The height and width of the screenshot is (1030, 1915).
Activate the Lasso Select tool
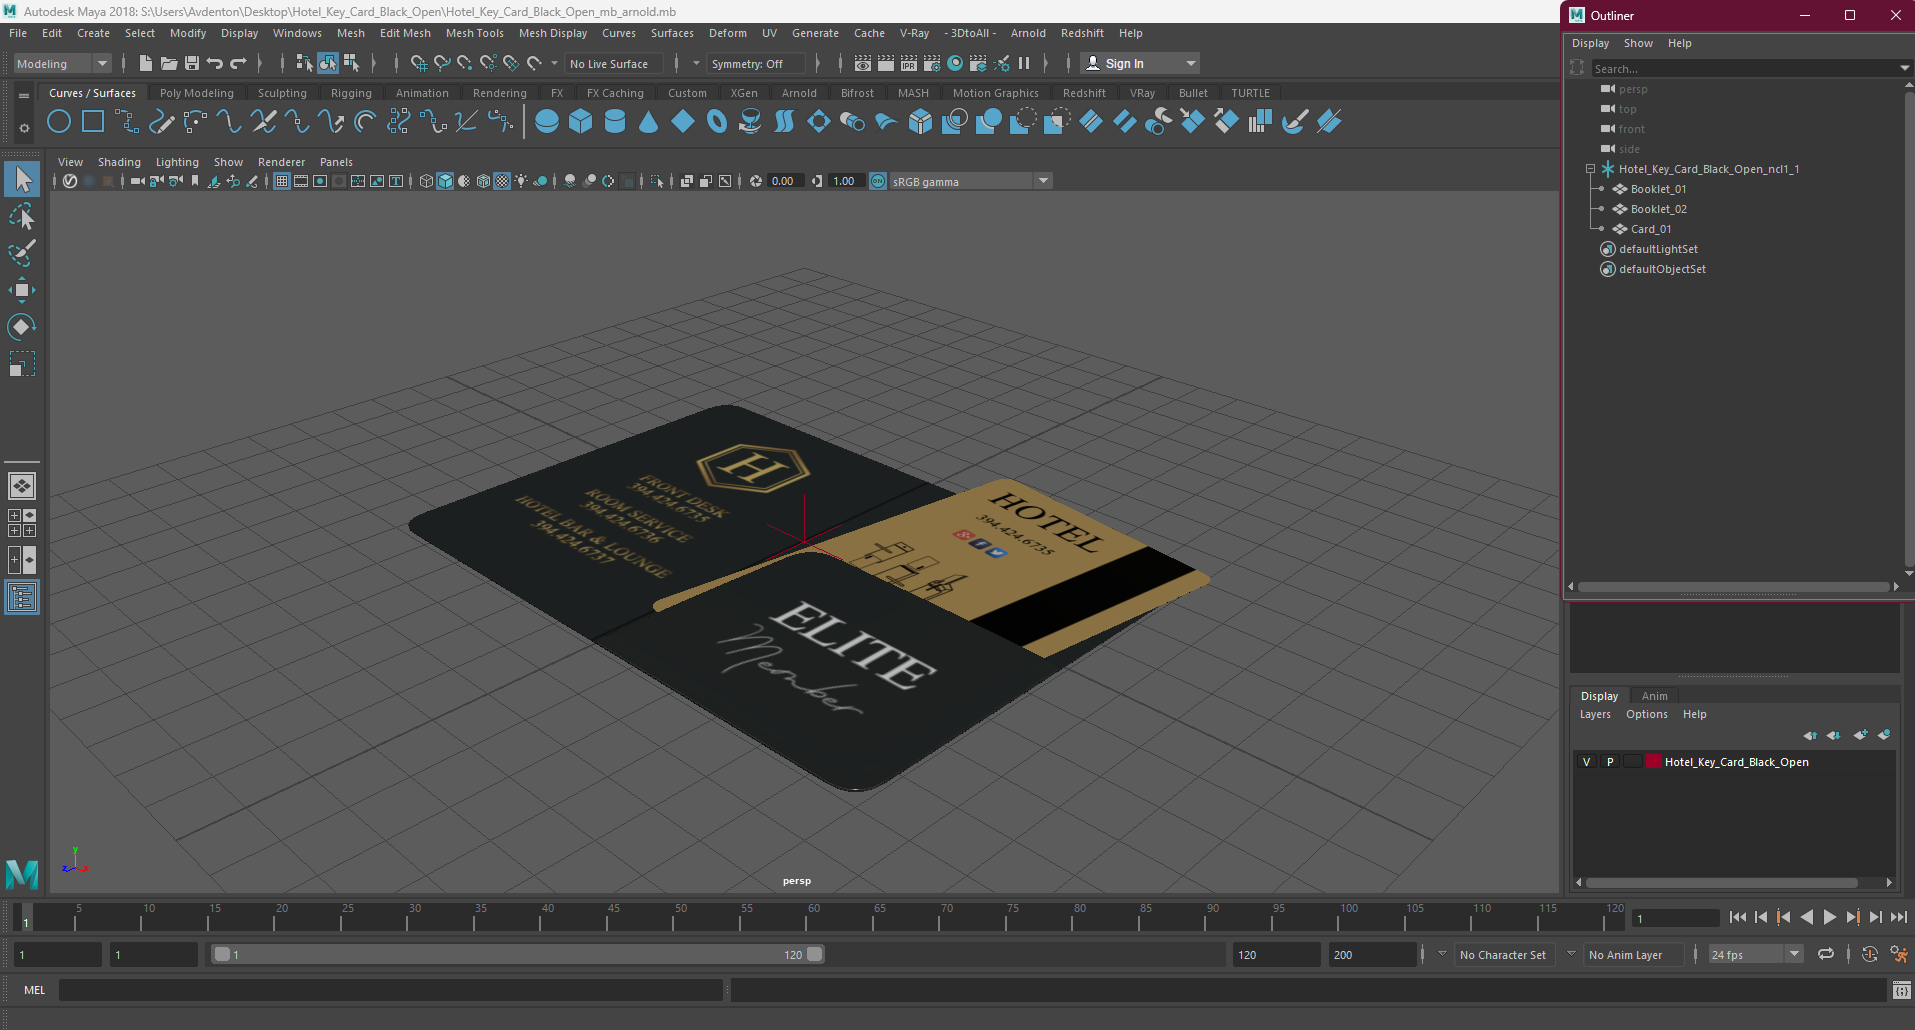pyautogui.click(x=22, y=217)
